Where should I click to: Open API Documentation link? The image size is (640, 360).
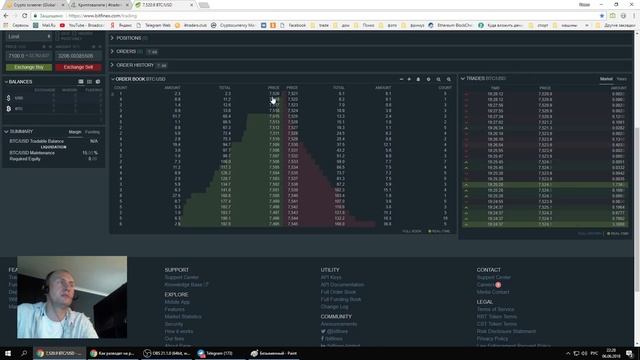click(x=342, y=284)
